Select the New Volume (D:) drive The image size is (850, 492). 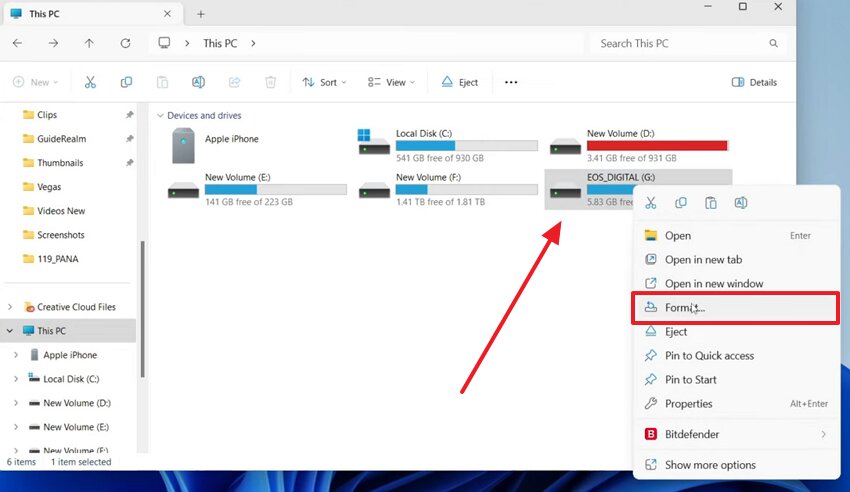click(639, 145)
